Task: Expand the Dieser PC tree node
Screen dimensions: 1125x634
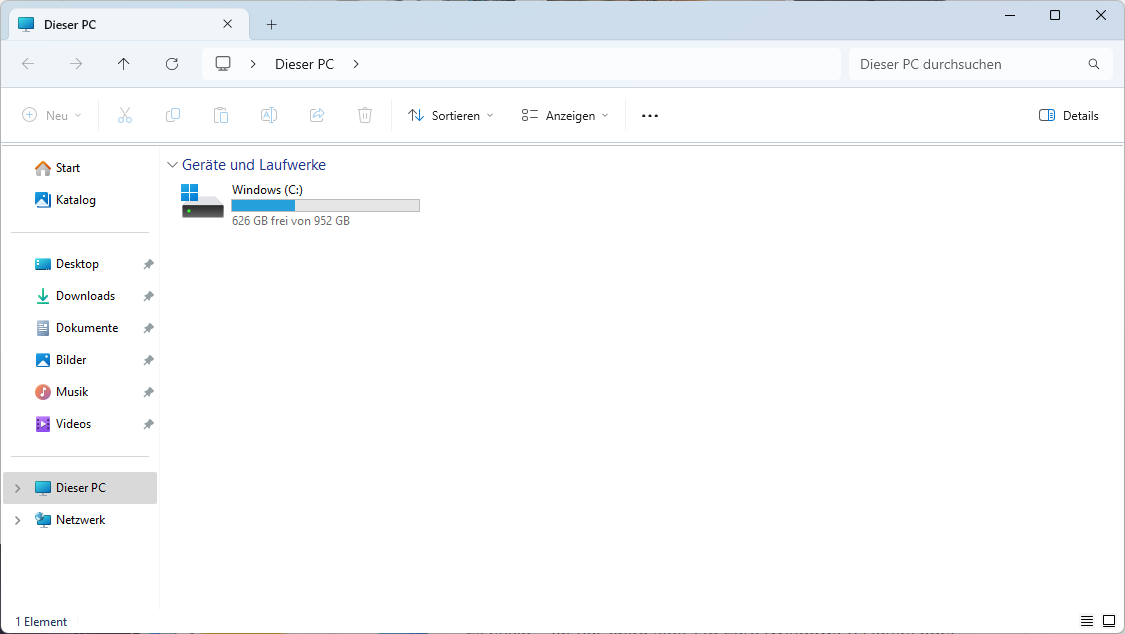Action: point(17,488)
